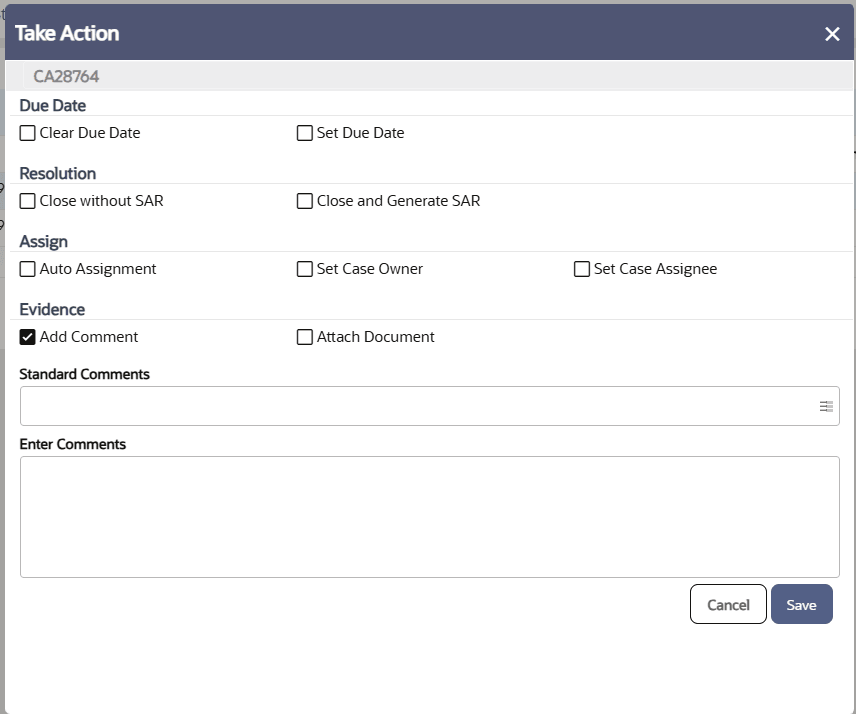Click the Resolution section heading
This screenshot has width=856, height=714.
point(58,173)
